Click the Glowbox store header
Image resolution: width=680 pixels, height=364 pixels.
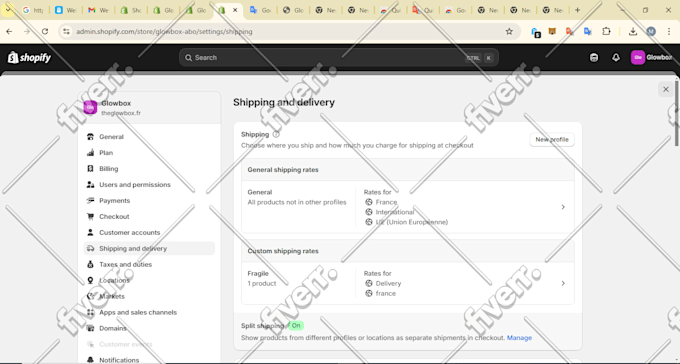pyautogui.click(x=149, y=108)
